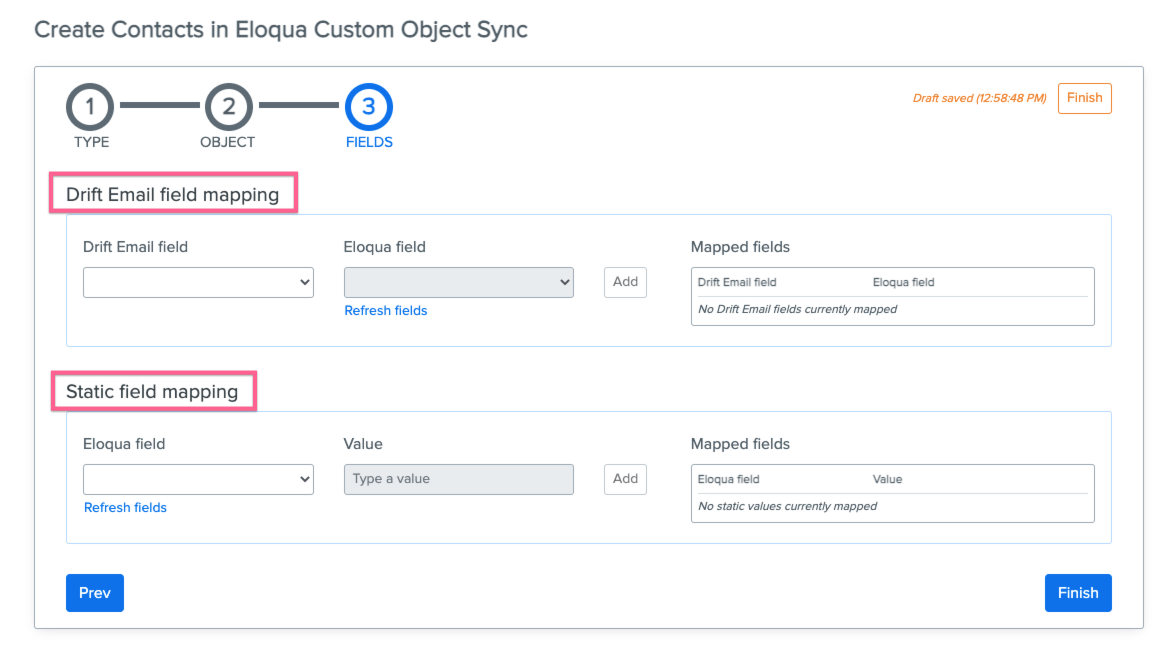Image resolution: width=1164 pixels, height=645 pixels.
Task: Focus the 'Type a value' input
Action: pyautogui.click(x=459, y=479)
